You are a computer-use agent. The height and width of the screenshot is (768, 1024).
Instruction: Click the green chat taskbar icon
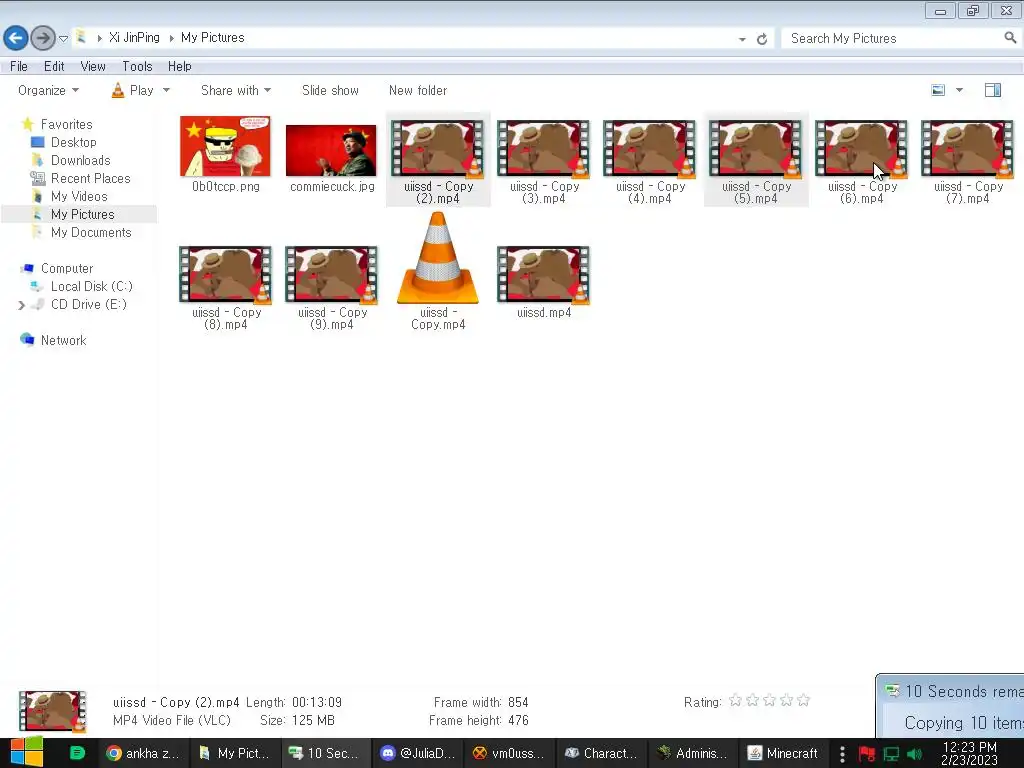[x=77, y=753]
